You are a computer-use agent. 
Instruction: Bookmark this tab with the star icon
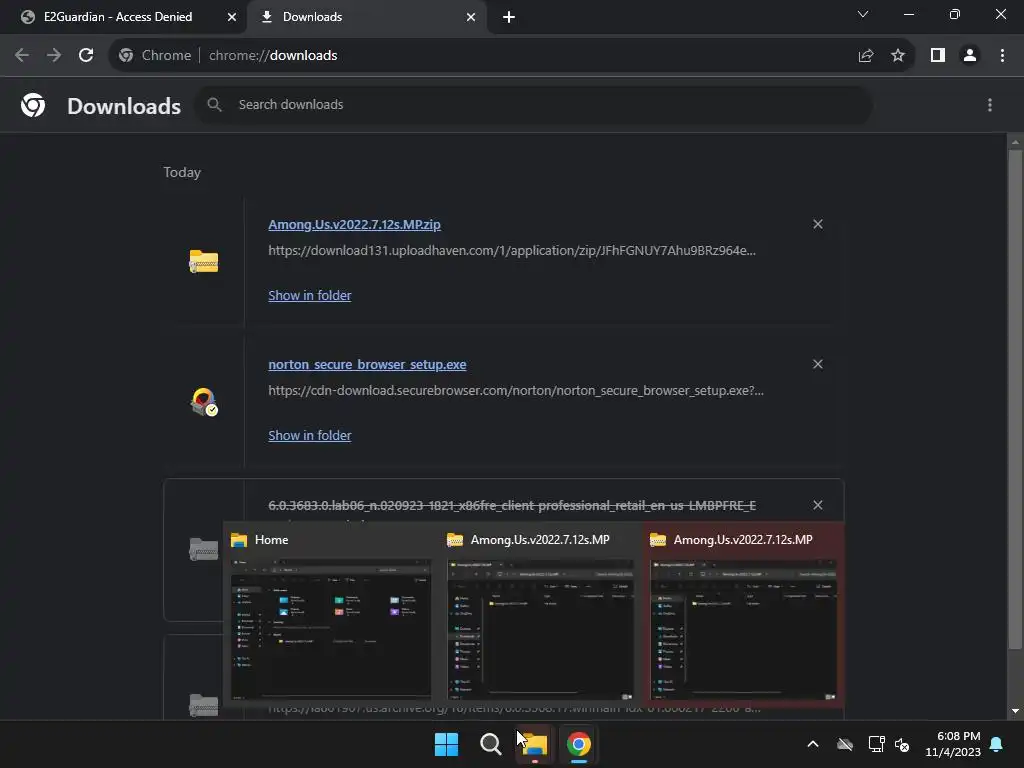tap(898, 56)
